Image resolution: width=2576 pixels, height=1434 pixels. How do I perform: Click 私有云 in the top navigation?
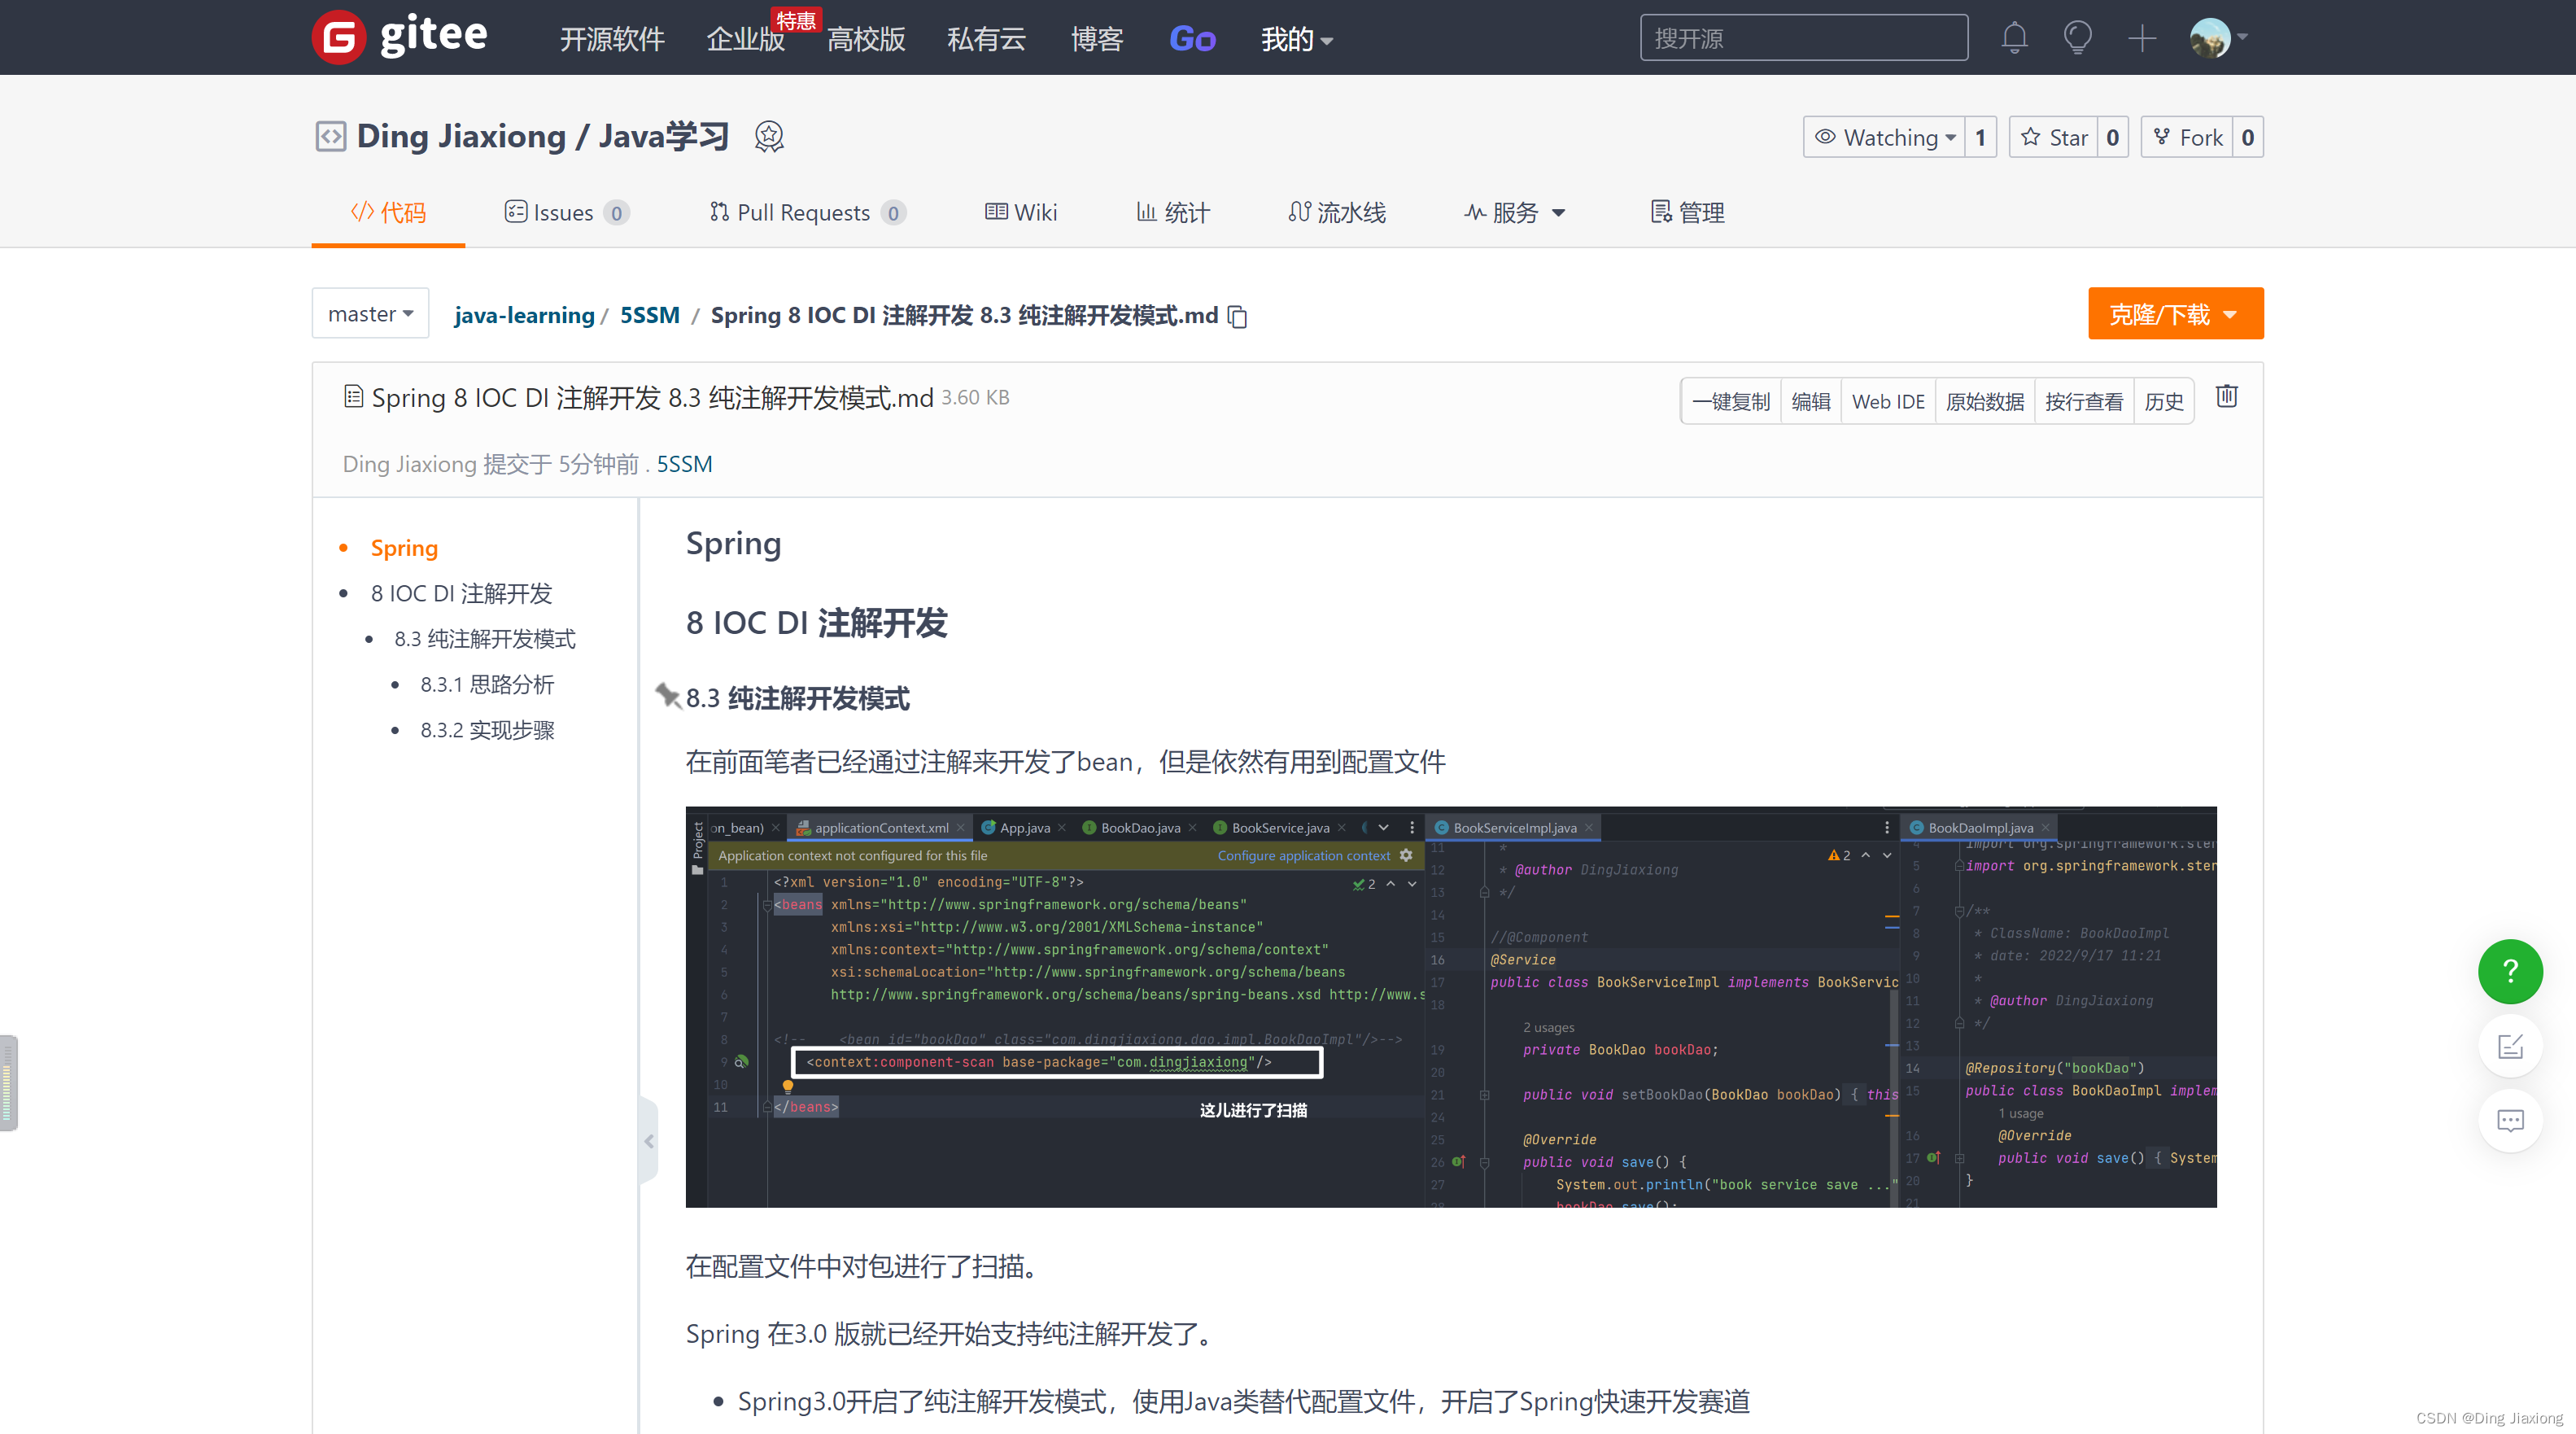point(986,39)
